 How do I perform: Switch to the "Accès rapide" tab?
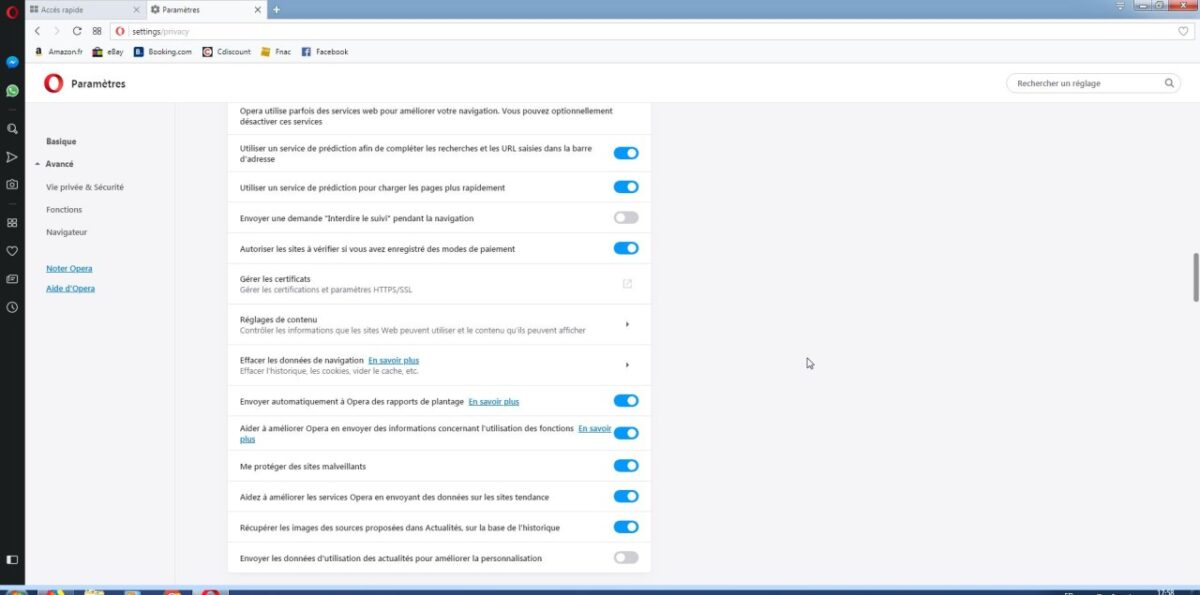(x=84, y=9)
